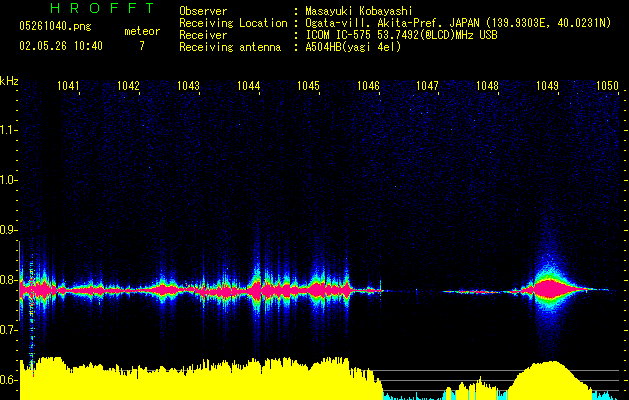
Task: Click the large meteor echo near 1049
Action: [x=549, y=289]
